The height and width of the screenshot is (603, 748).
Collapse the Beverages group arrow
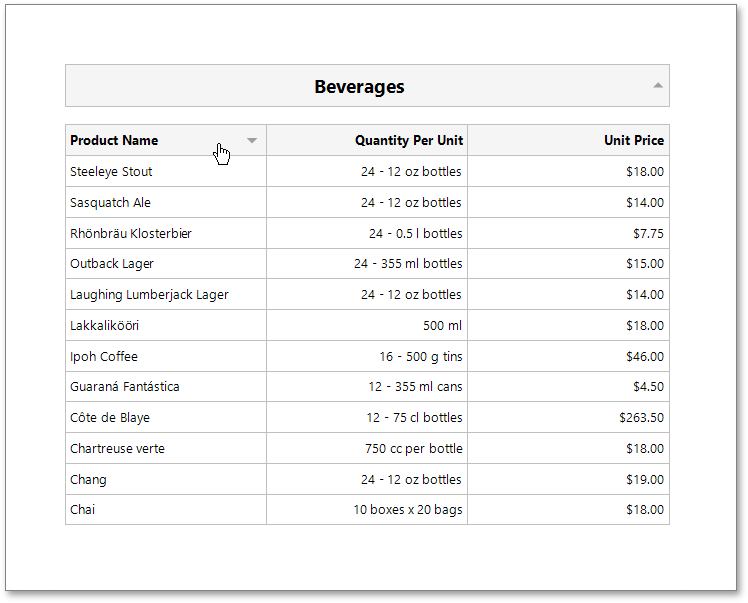coord(658,86)
